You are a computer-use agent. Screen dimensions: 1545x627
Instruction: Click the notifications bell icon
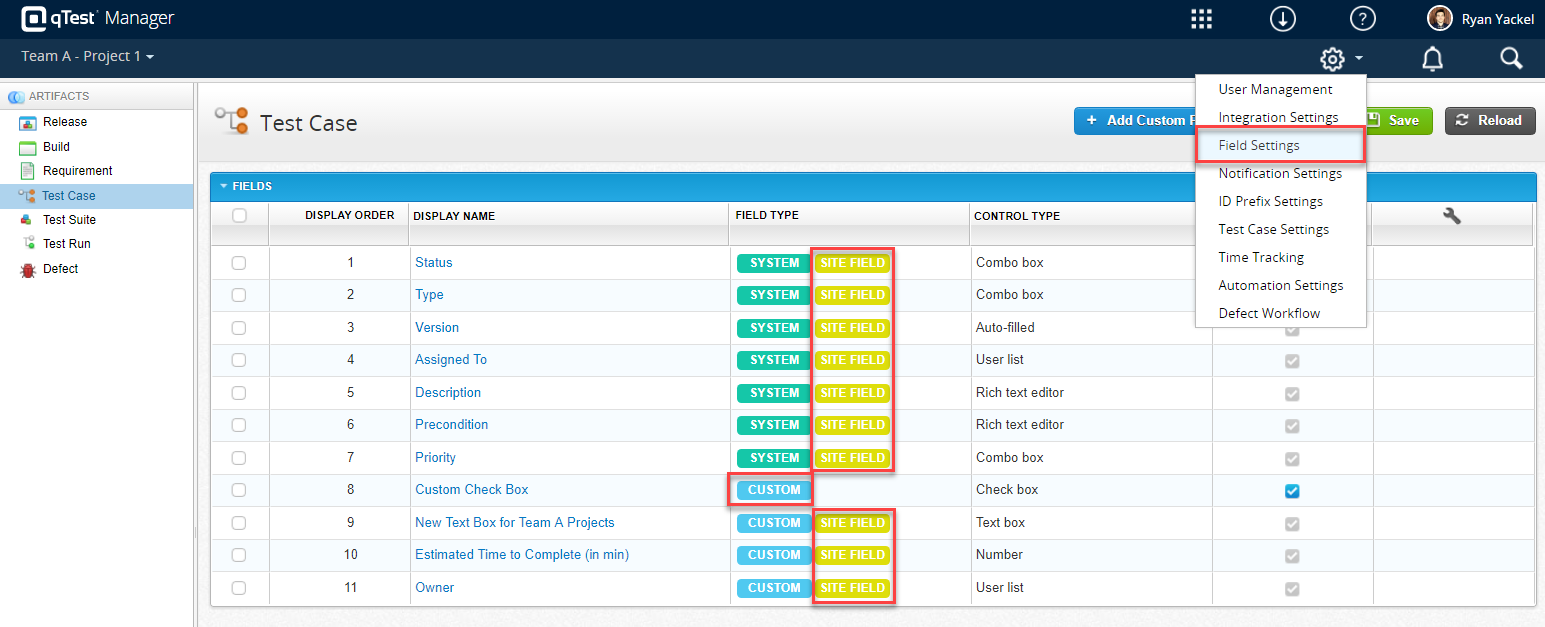1432,59
